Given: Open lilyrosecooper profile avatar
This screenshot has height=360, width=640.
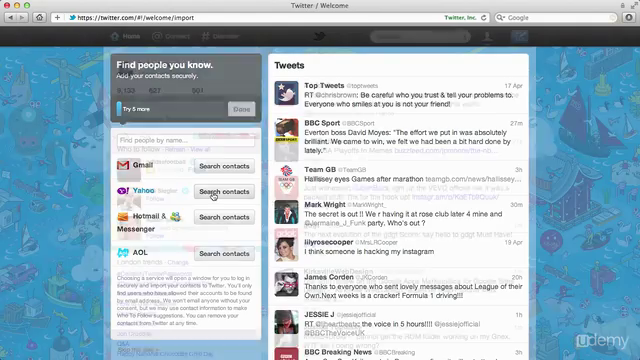Looking at the screenshot, I should [x=286, y=249].
